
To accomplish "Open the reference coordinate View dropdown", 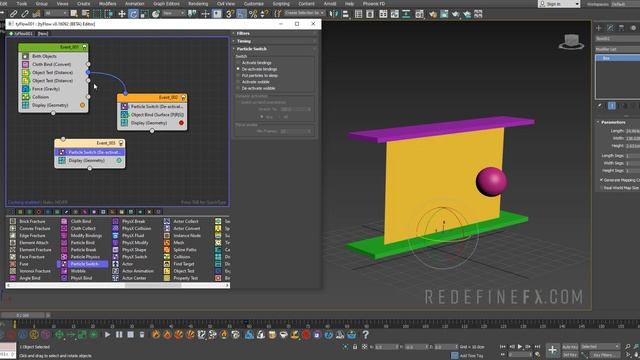I will coord(173,13).
